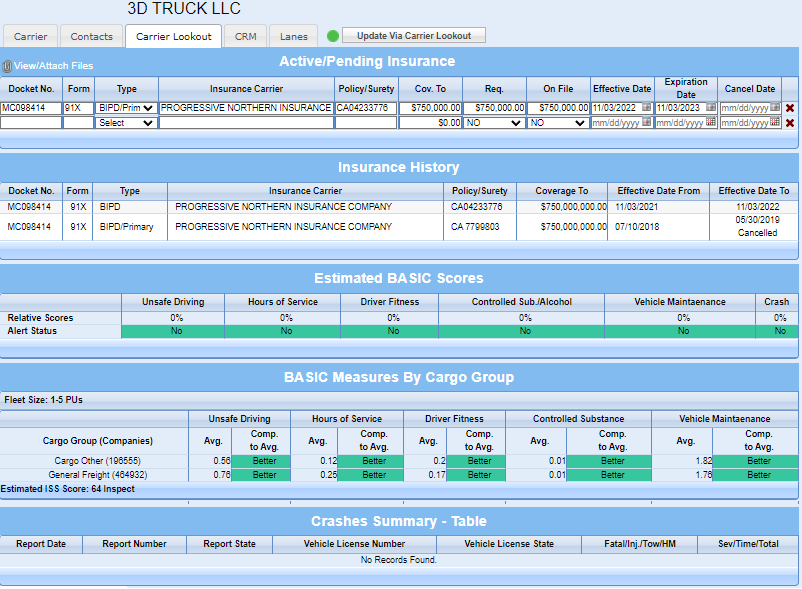Open calendar picker for the 11/03/2023 expiration date

tap(711, 107)
